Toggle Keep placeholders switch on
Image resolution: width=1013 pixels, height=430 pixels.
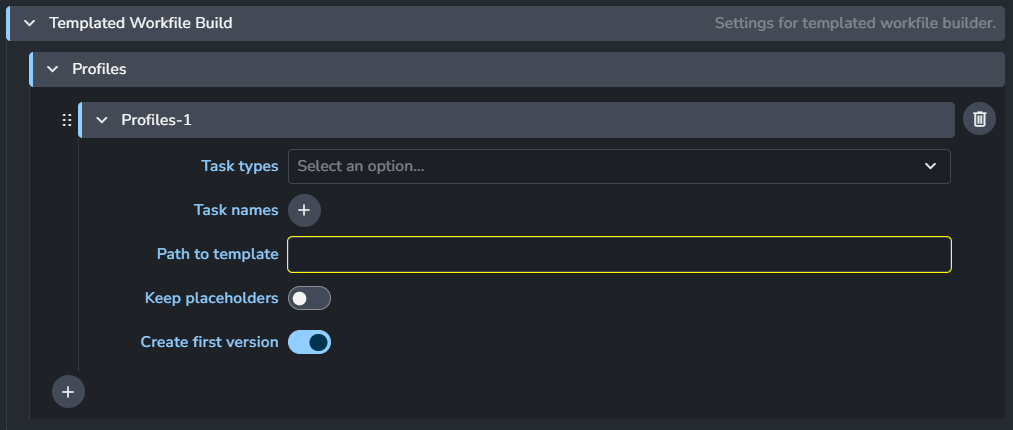tap(309, 298)
